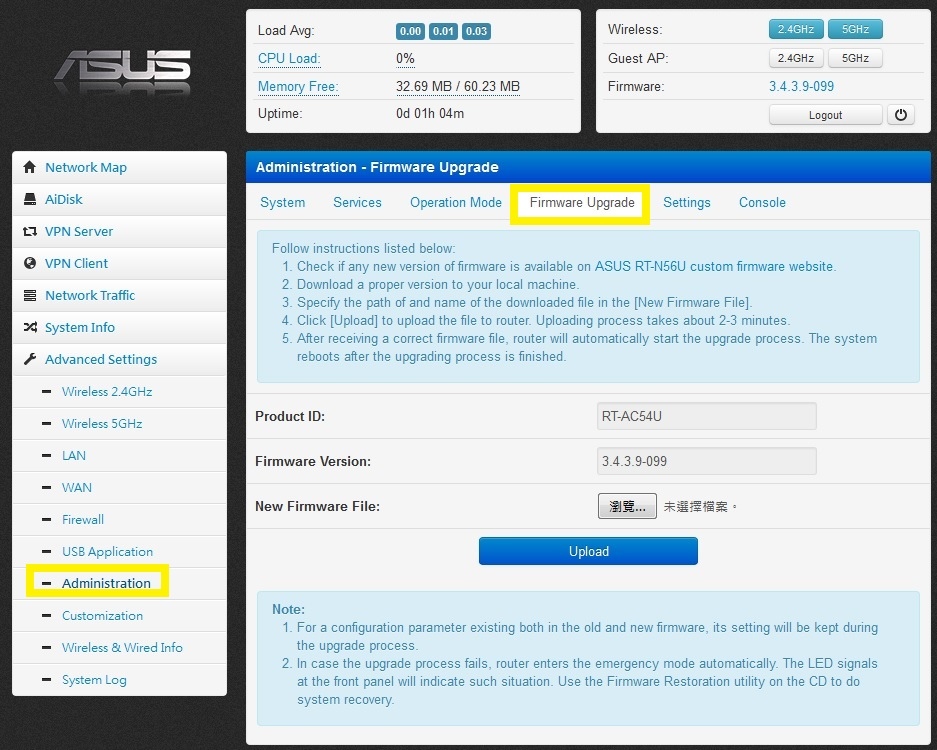Click the Firmware Version field
Viewport: 937px width, 750px height.
pos(706,461)
